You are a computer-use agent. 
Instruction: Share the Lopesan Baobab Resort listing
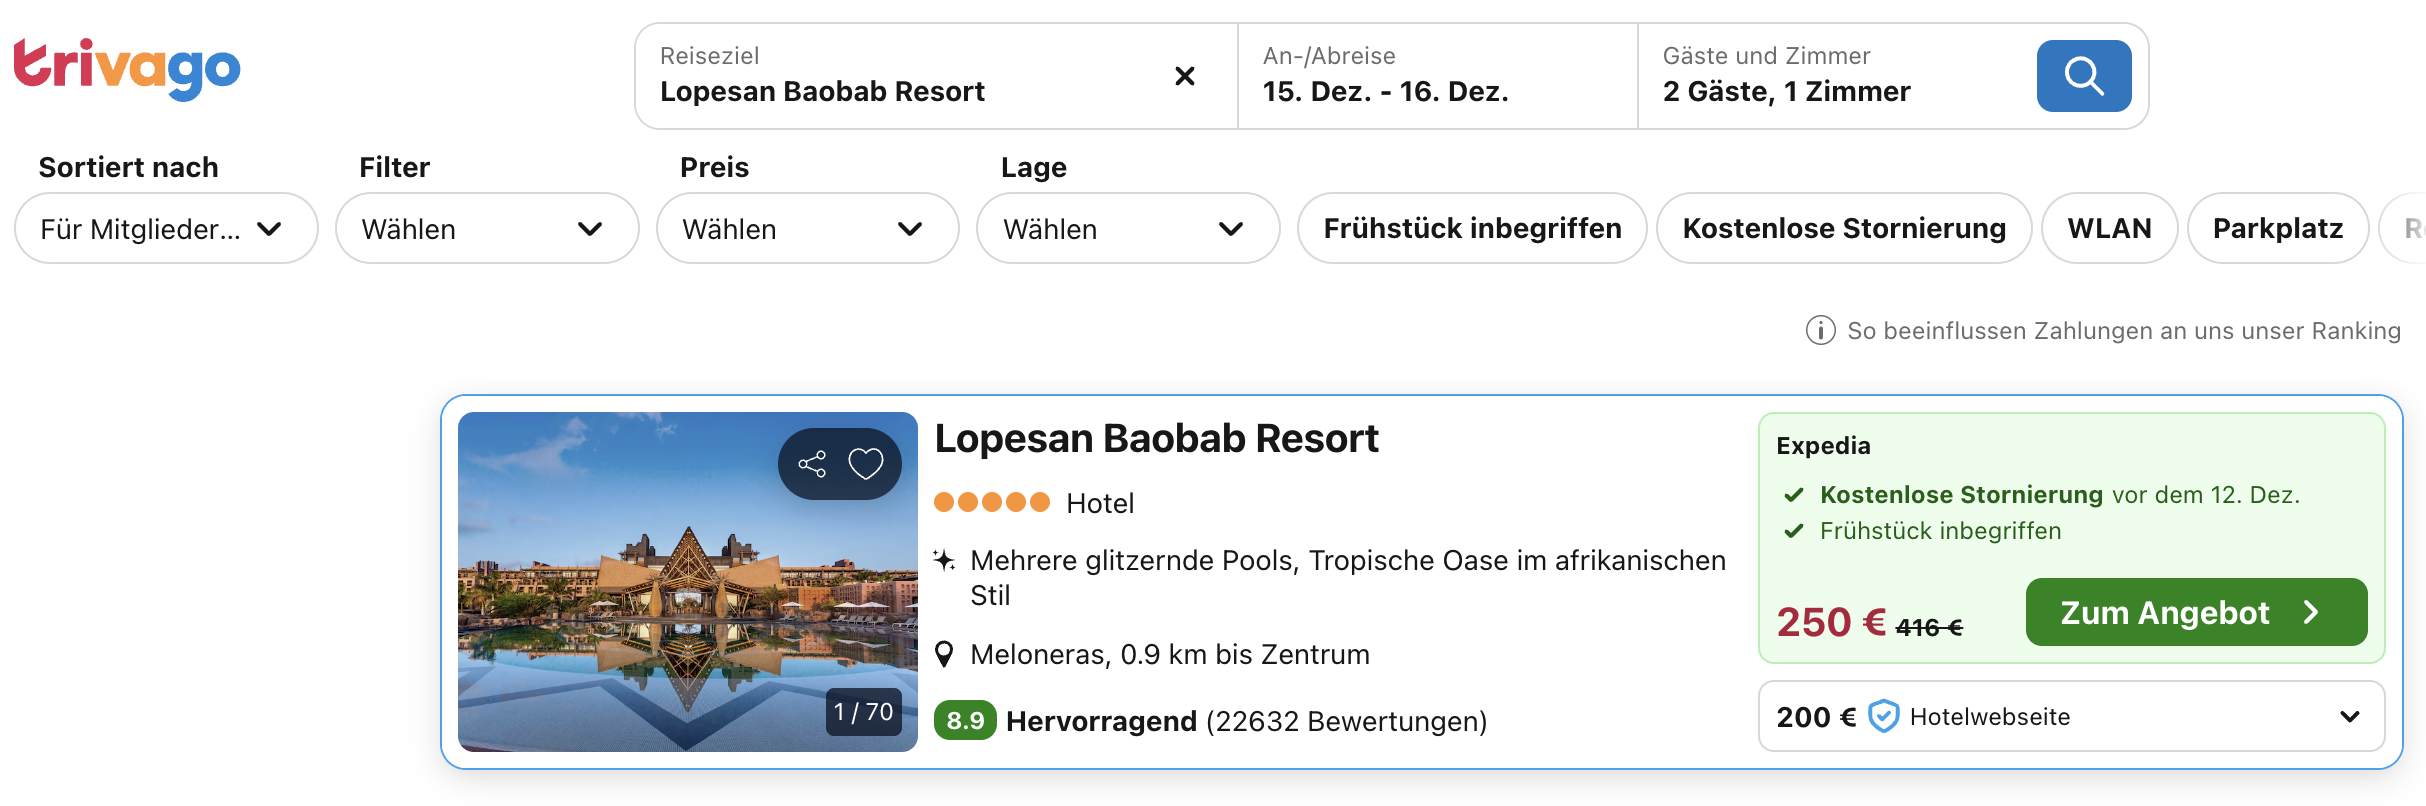[x=812, y=464]
